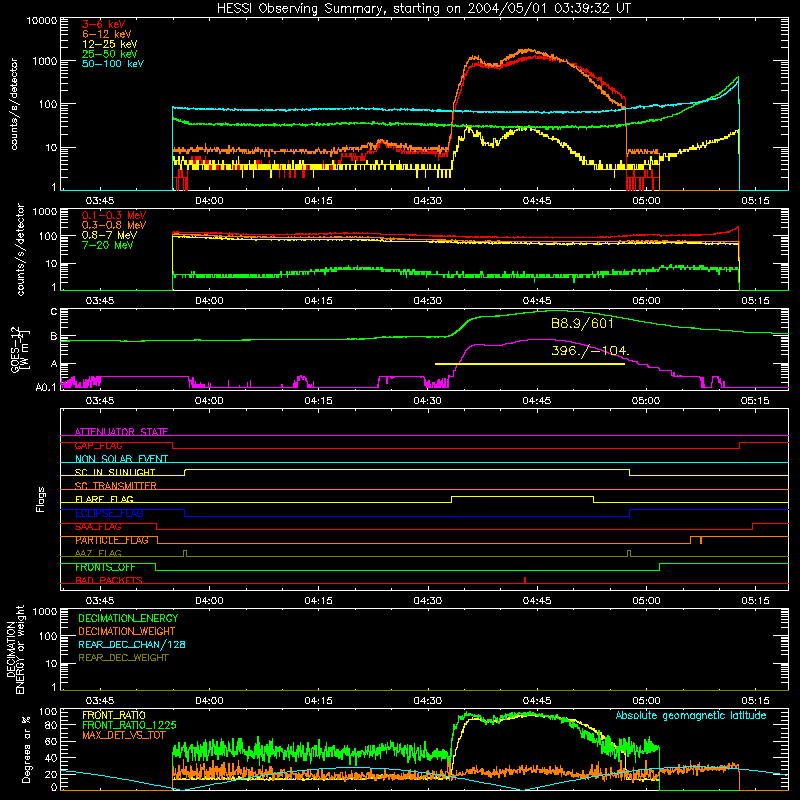Click the 396./-104. position annotation
The width and height of the screenshot is (800, 800).
point(590,351)
